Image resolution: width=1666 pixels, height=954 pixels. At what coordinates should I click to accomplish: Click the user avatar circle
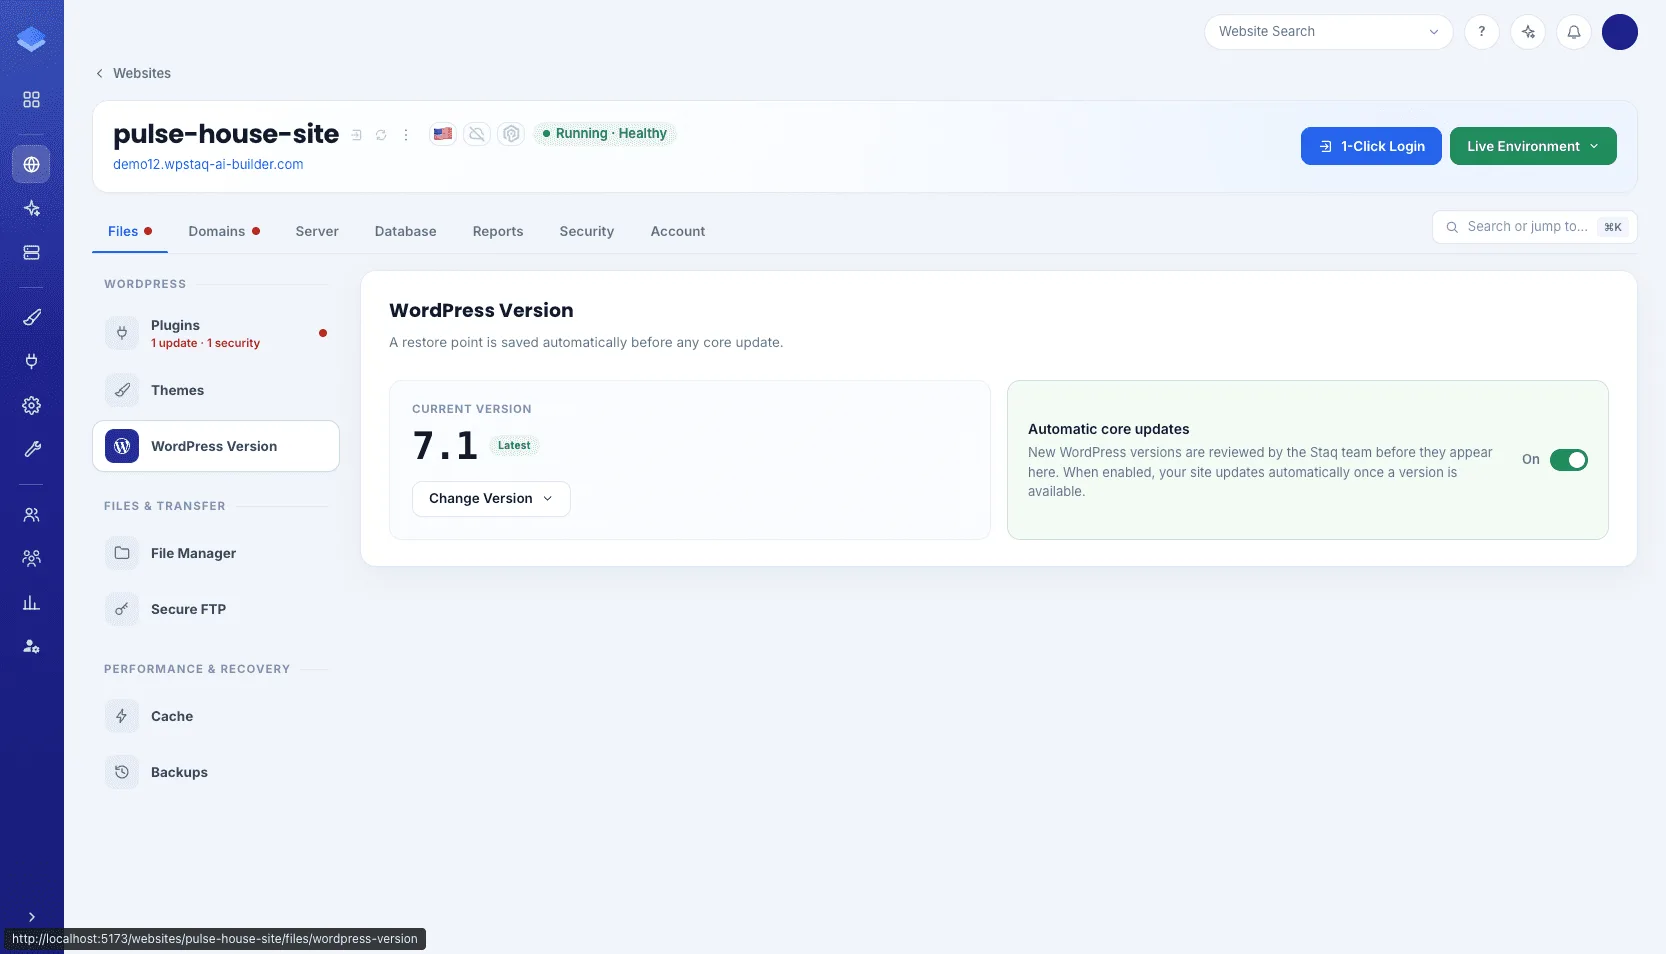(x=1619, y=32)
